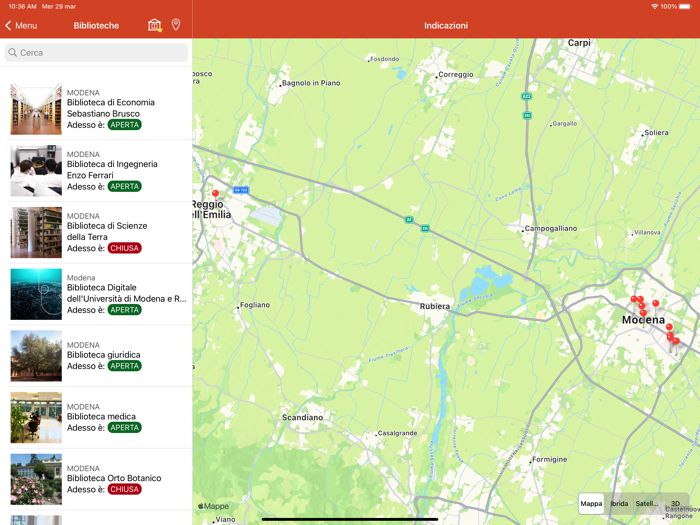Select the red map pin near Reggio nell'Emilia
Image resolution: width=700 pixels, height=525 pixels.
coord(215,194)
